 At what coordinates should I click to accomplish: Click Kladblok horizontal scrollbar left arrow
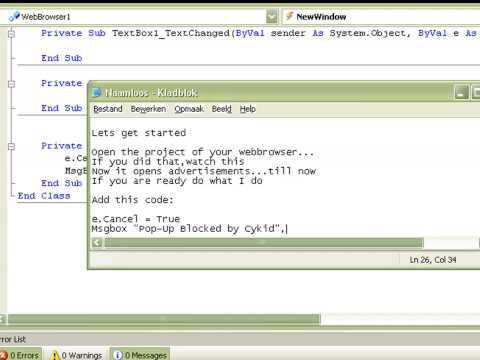(x=97, y=243)
